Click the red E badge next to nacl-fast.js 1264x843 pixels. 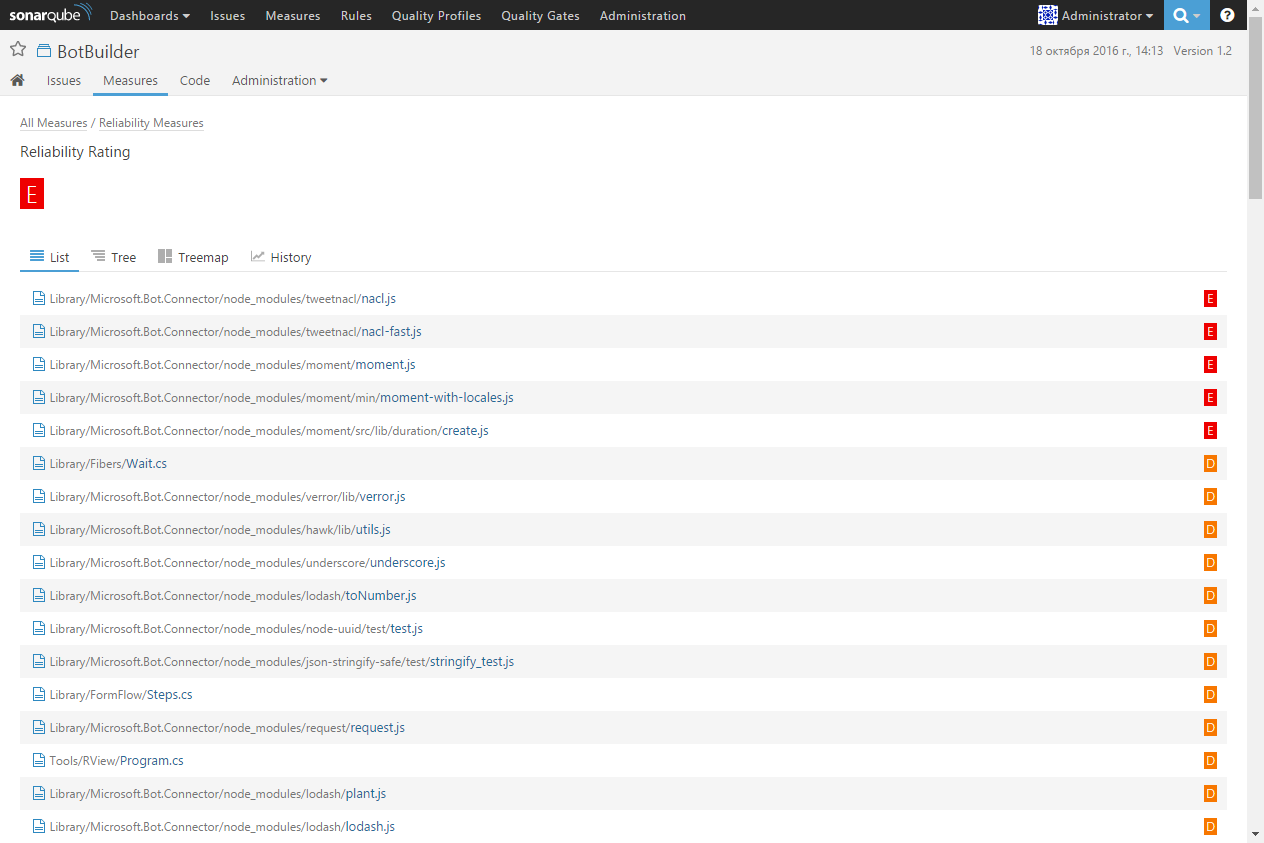tap(1210, 331)
